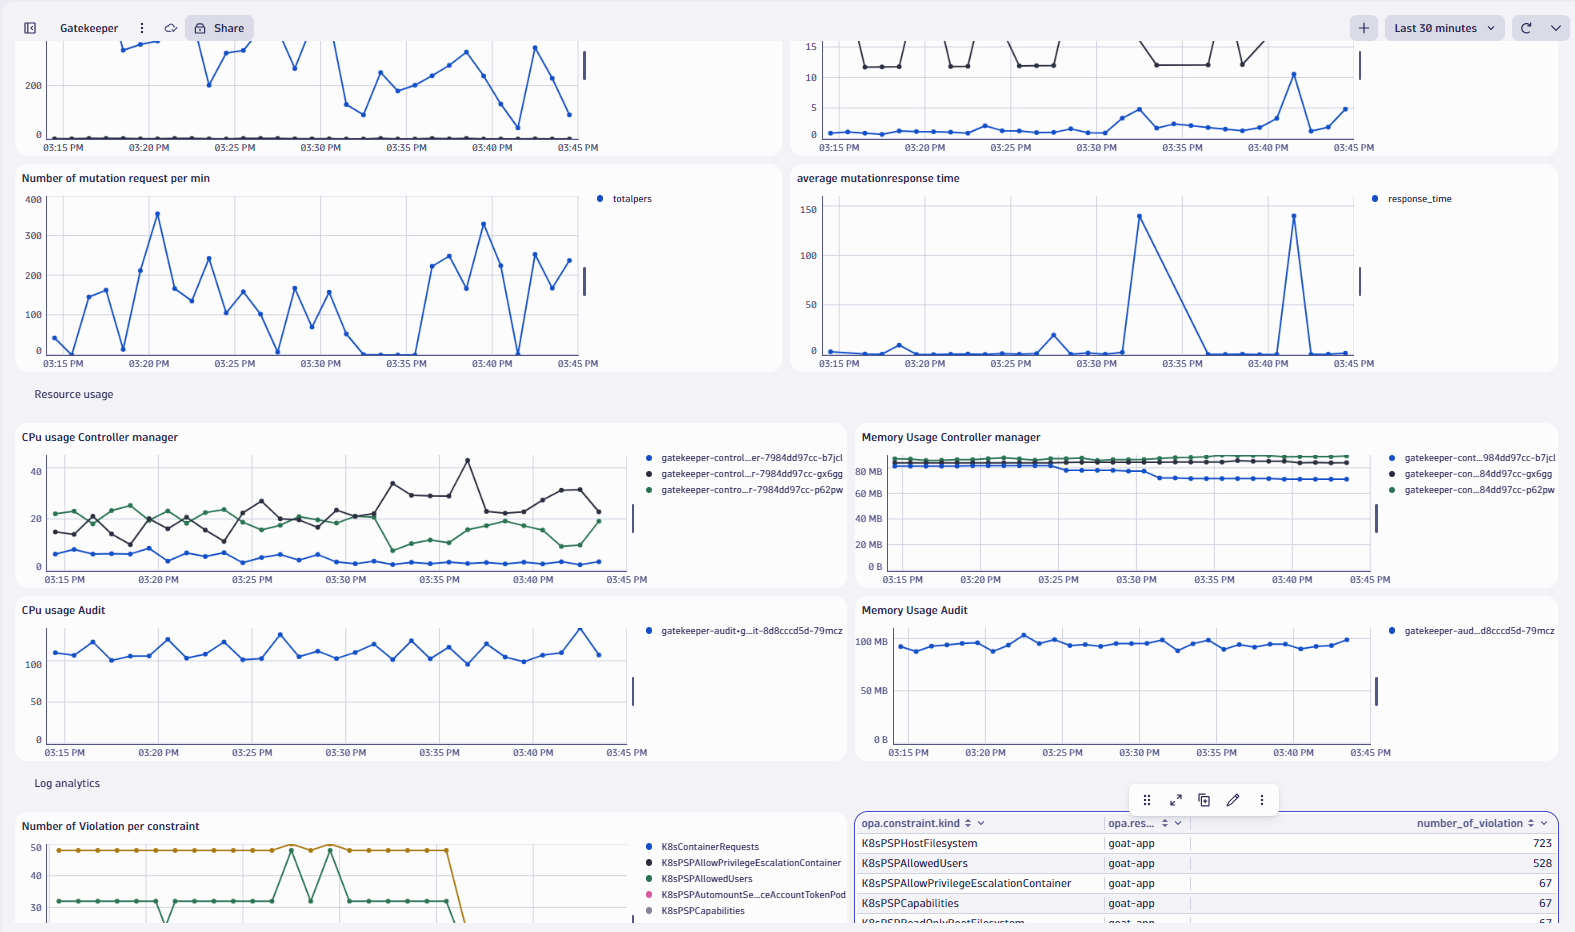Viewport: 1575px width, 932px height.
Task: Click the cloud sync status icon
Action: tap(171, 28)
